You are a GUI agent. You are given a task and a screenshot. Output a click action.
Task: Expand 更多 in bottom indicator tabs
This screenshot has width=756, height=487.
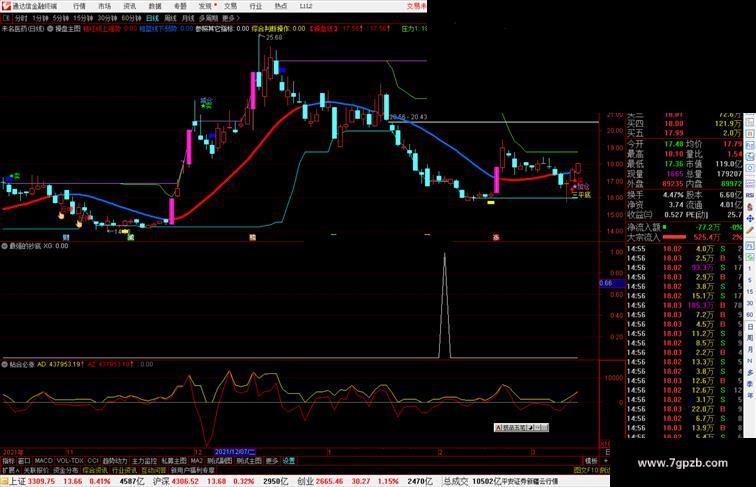pos(272,461)
